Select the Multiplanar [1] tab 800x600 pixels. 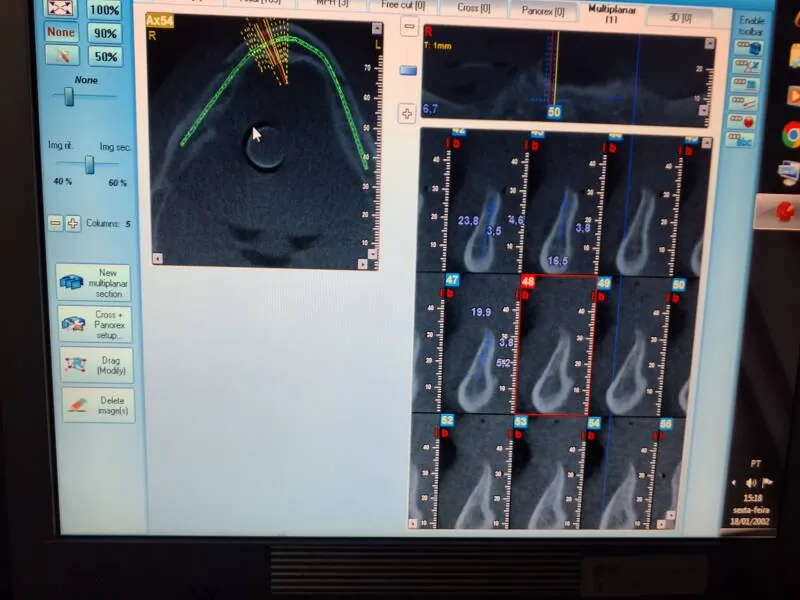612,13
